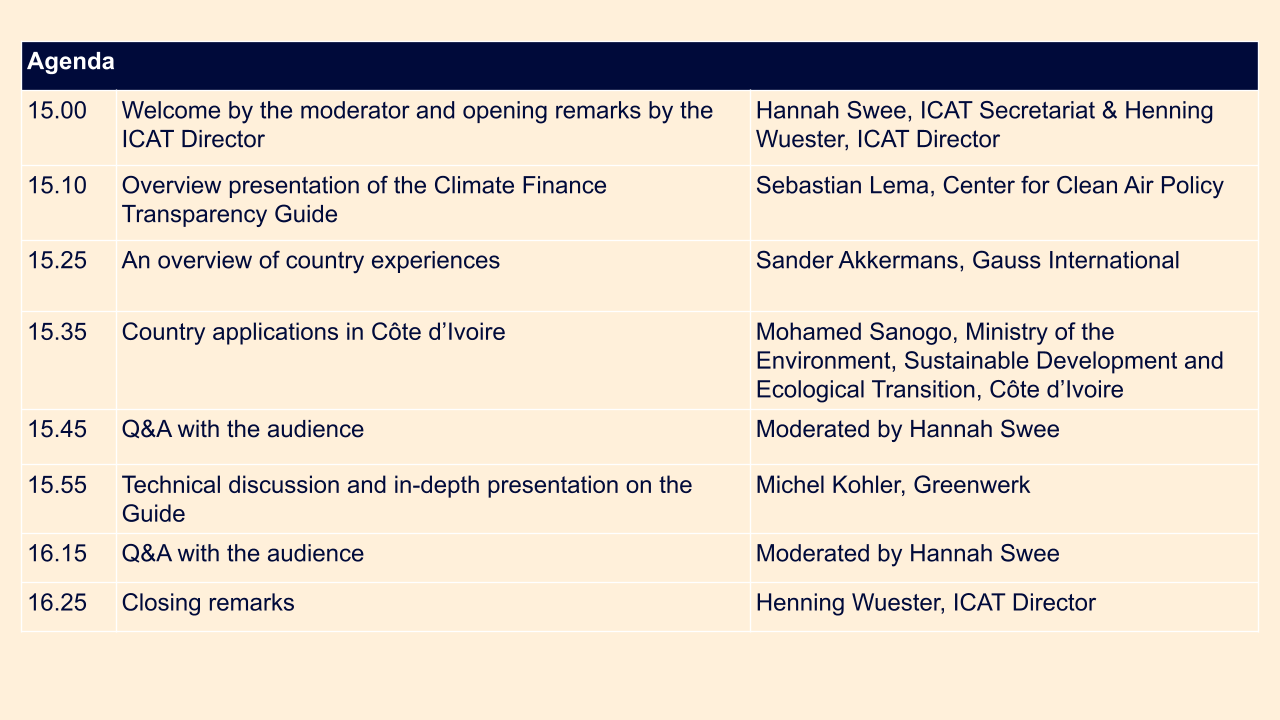Click An overview of country experiences
The height and width of the screenshot is (720, 1280).
tap(311, 261)
